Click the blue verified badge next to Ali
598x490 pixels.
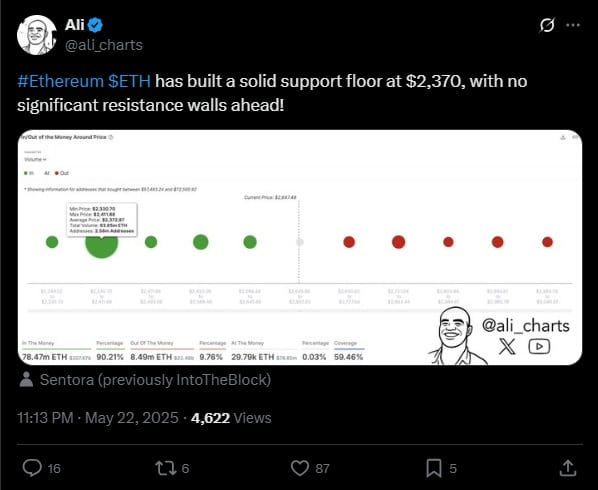click(95, 25)
